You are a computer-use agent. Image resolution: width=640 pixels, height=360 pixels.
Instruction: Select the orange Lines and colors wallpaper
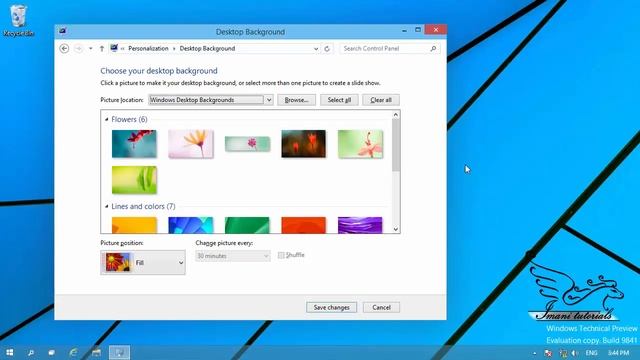tap(134, 225)
